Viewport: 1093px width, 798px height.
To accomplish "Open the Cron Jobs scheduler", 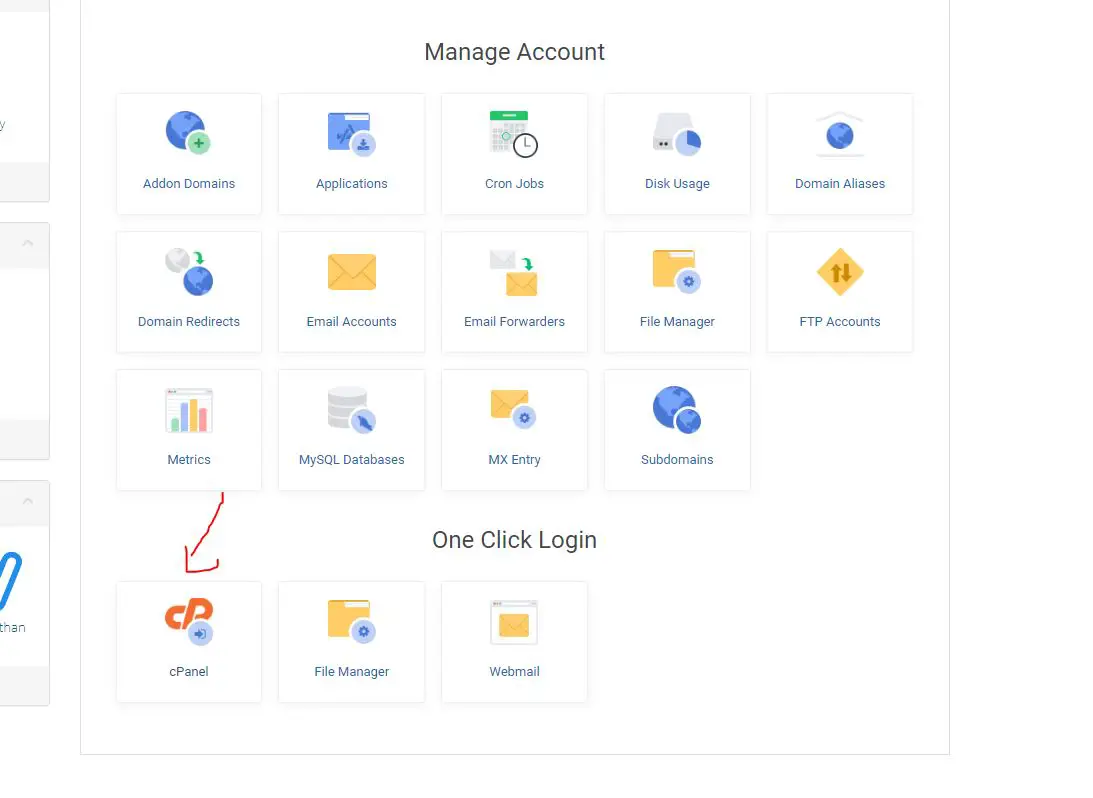I will (x=514, y=153).
